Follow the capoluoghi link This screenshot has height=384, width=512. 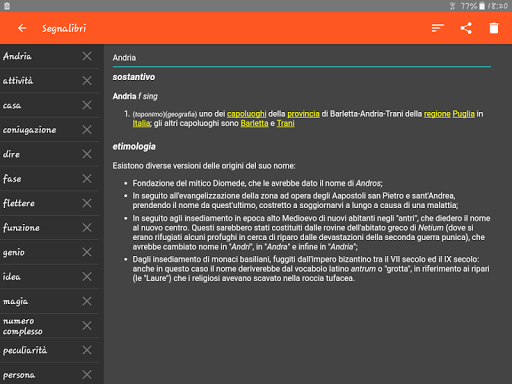(x=247, y=114)
